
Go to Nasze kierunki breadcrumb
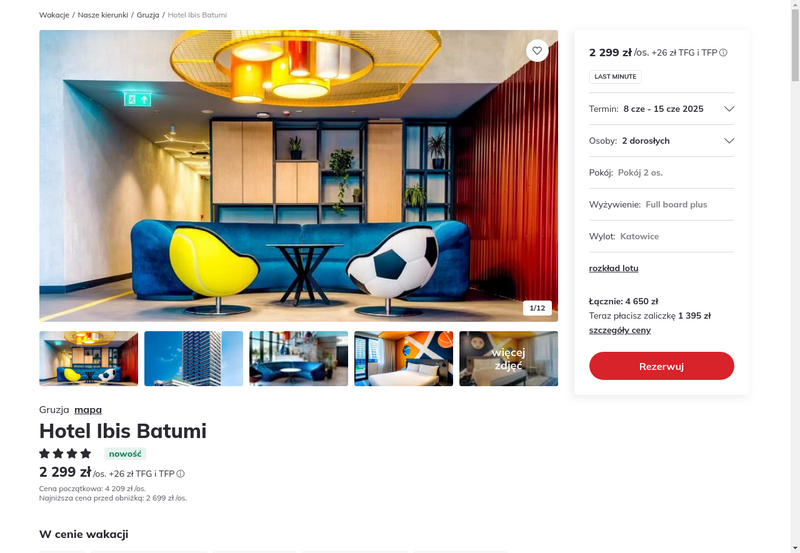(103, 15)
